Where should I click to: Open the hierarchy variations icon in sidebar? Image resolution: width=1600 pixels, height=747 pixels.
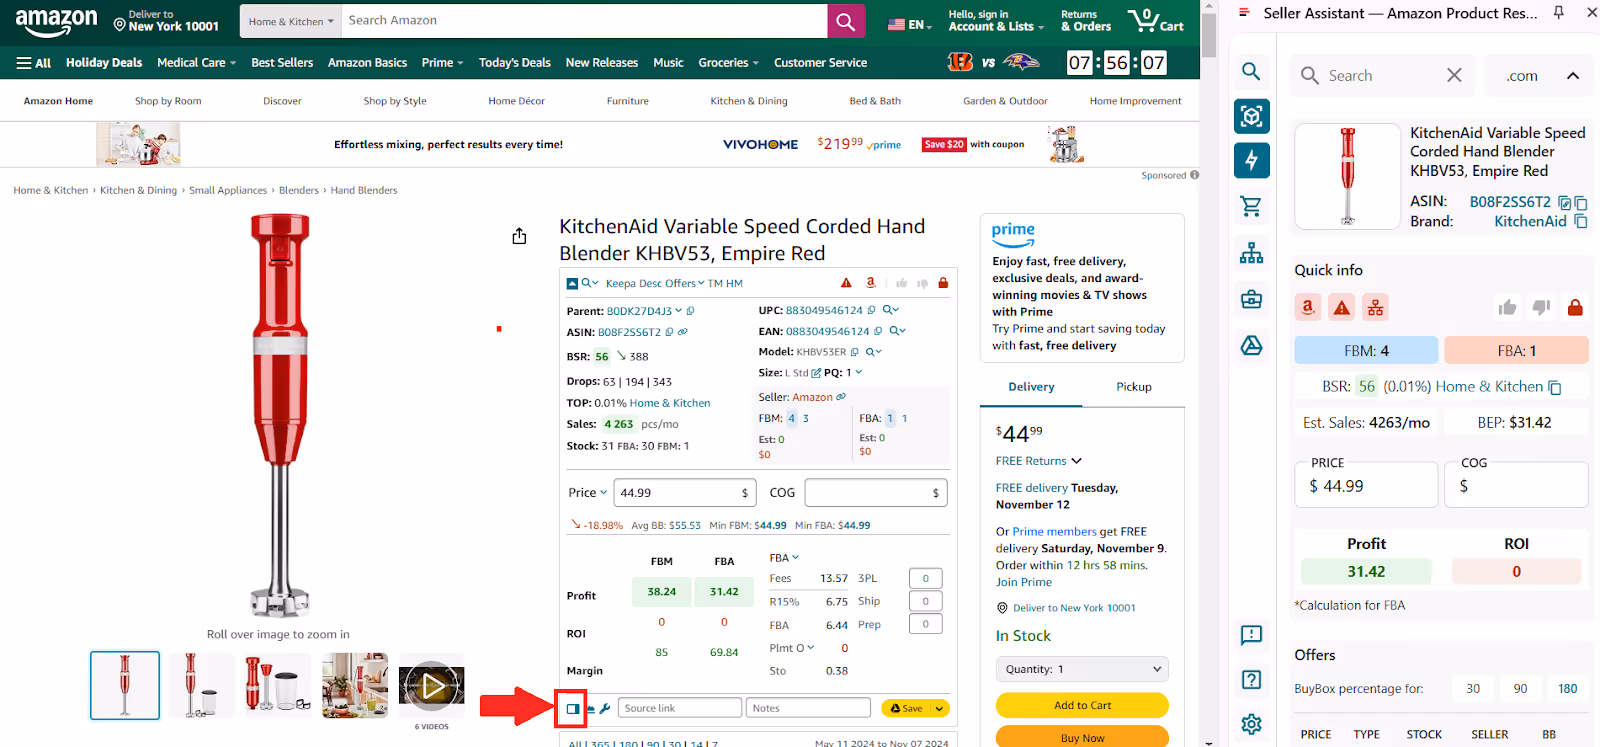[1251, 253]
